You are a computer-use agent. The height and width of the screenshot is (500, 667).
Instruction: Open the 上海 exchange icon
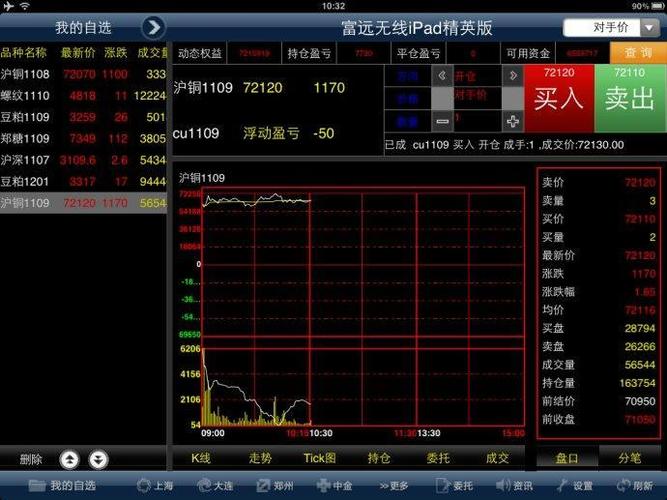click(x=155, y=485)
